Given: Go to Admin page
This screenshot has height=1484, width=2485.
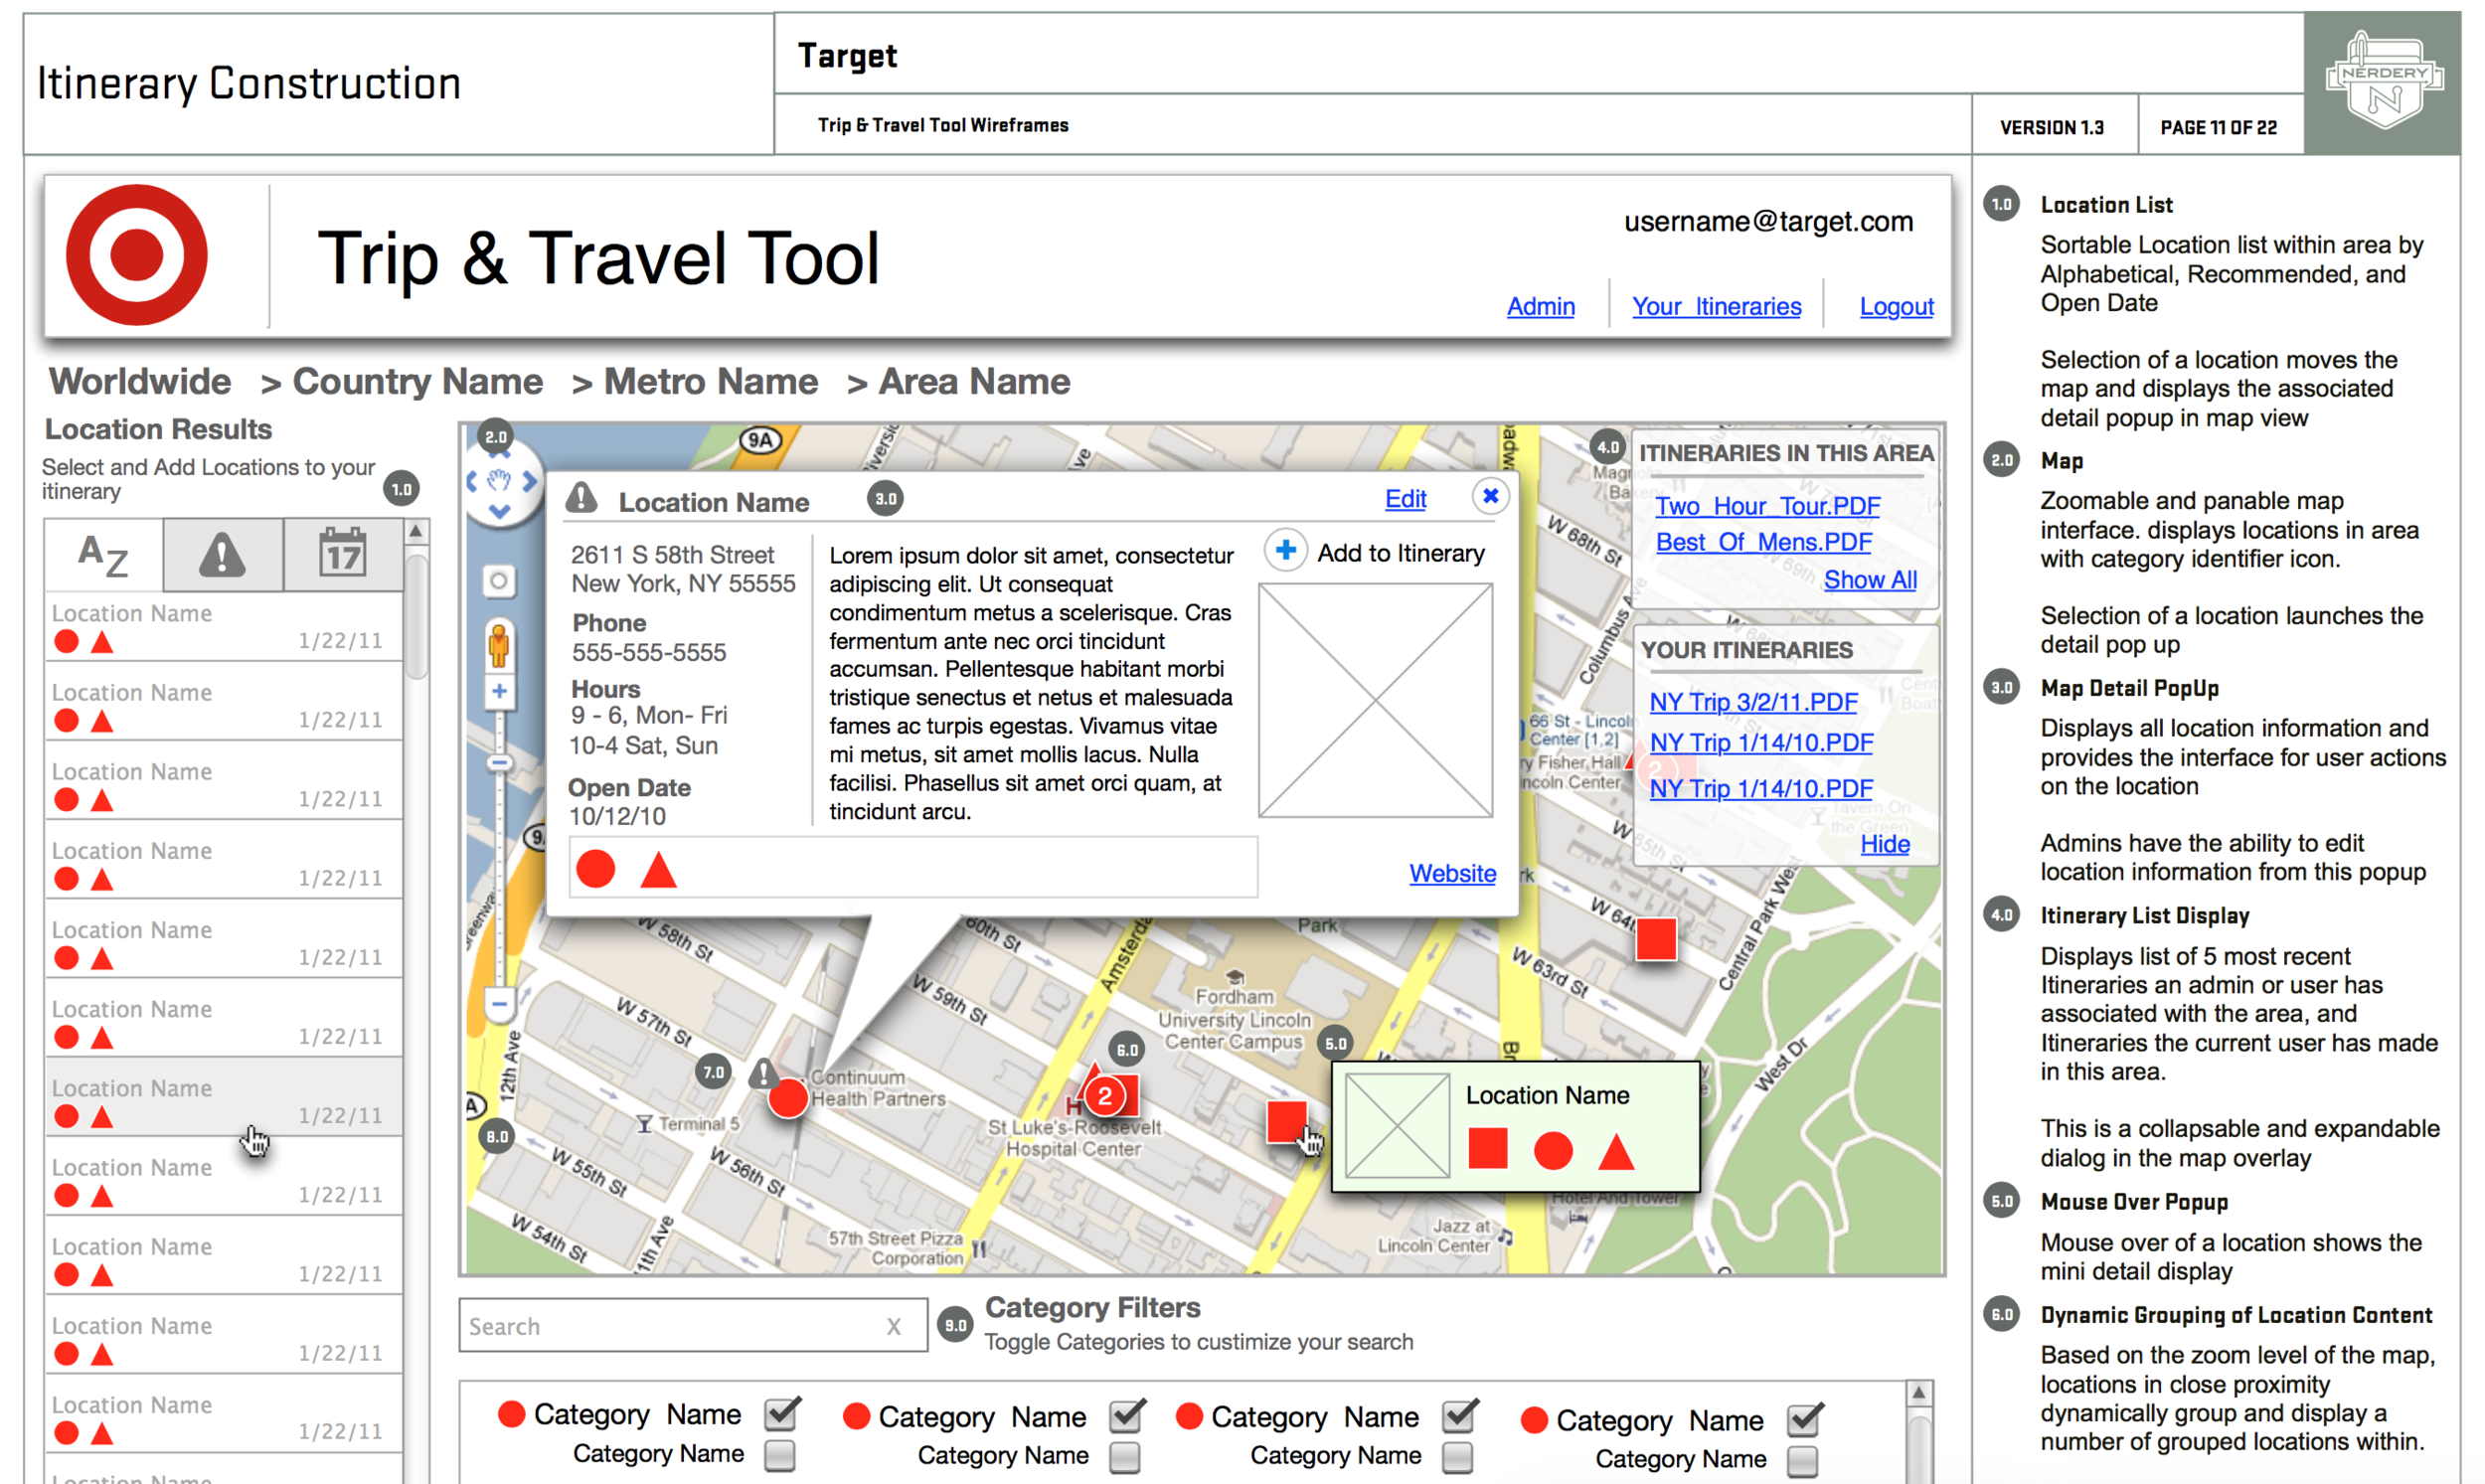Looking at the screenshot, I should [x=1540, y=306].
